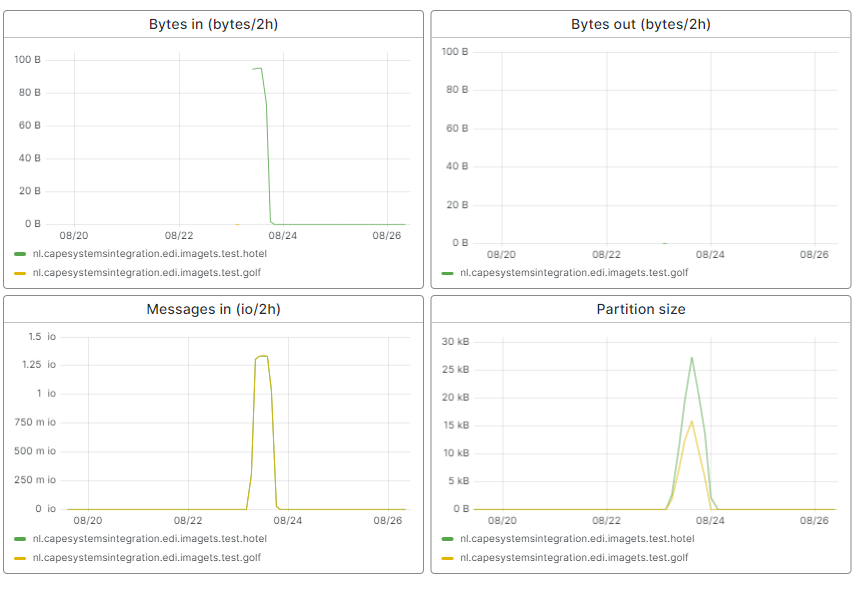Screen dimensions: 860x591
Task: Click the green peak in the Partition size chart
Action: [691, 357]
